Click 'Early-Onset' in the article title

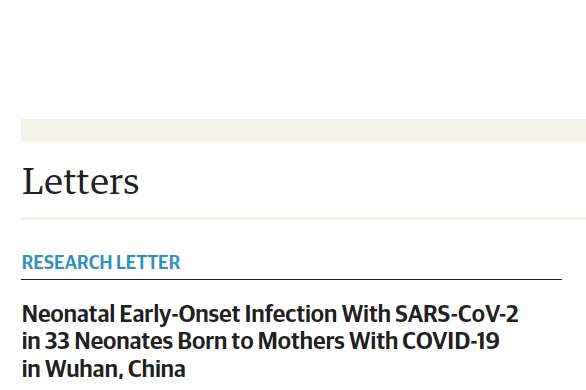point(179,314)
